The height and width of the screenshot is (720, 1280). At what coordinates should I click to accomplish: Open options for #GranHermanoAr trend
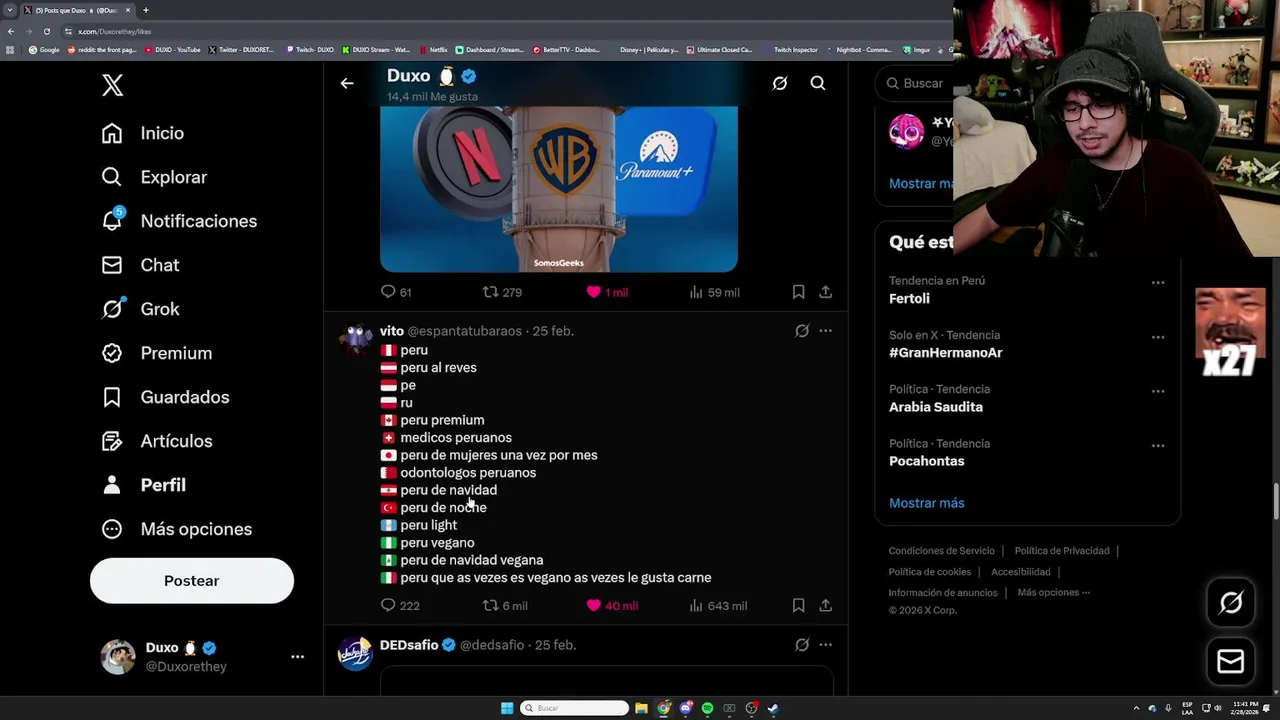1158,337
